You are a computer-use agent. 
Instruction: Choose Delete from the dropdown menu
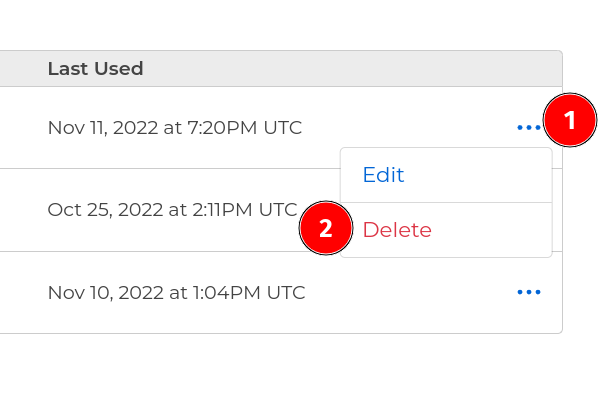(x=397, y=230)
